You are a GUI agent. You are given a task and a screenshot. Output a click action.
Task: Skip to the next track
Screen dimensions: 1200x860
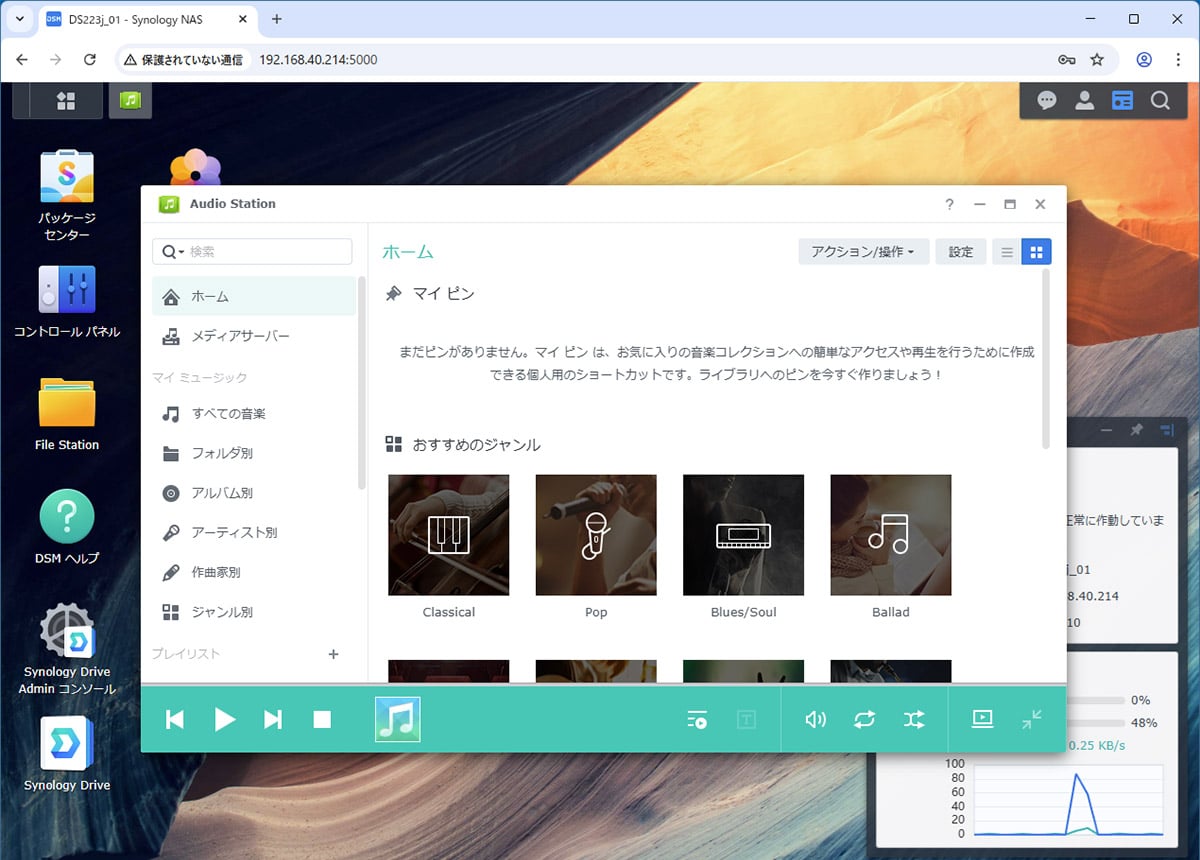tap(273, 719)
